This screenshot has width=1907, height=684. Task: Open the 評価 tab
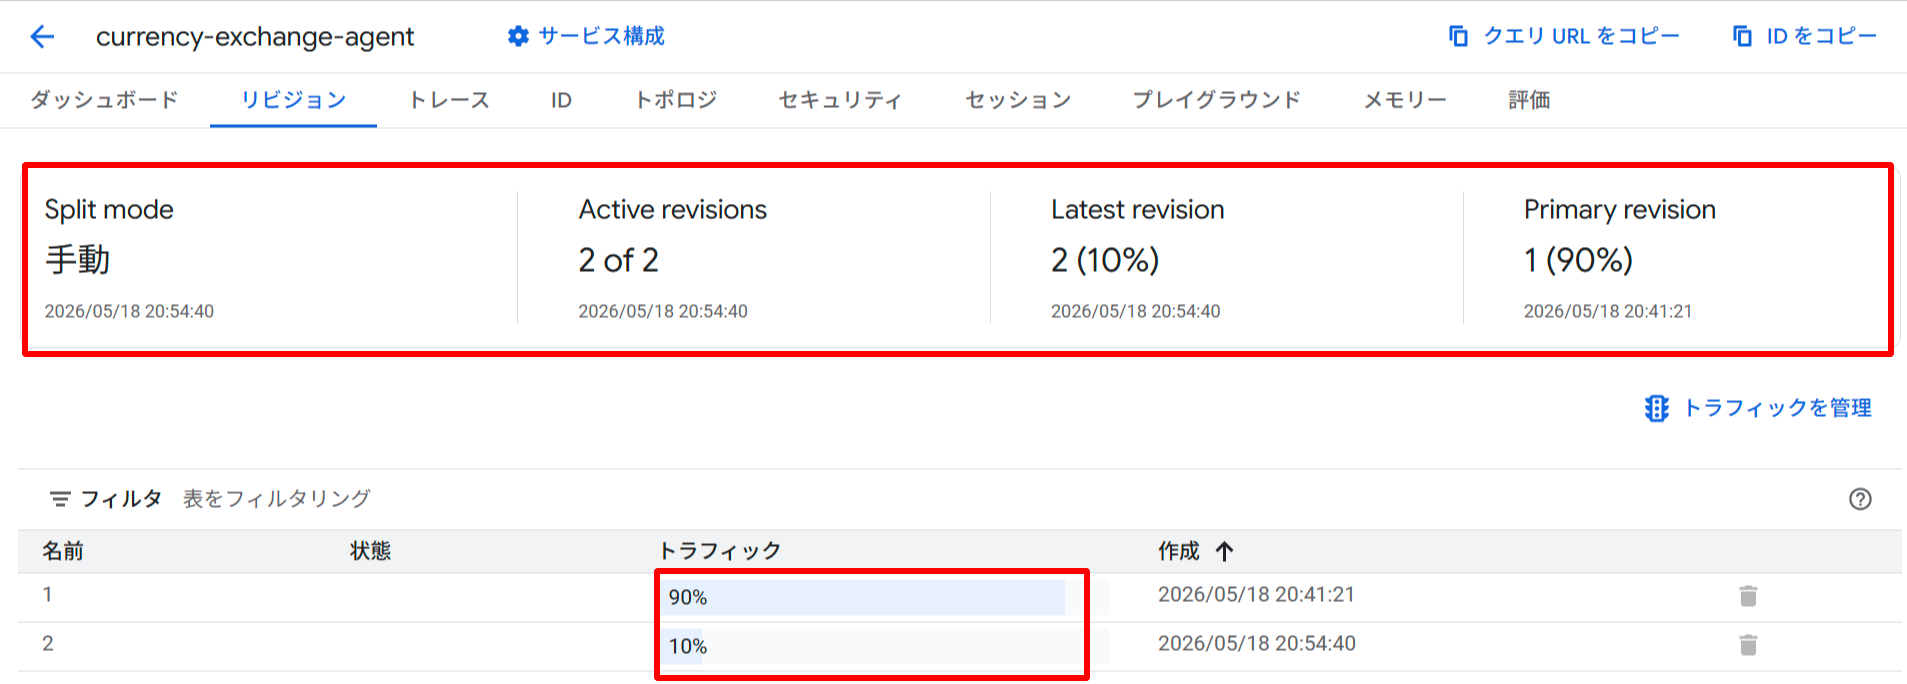coord(1529,100)
